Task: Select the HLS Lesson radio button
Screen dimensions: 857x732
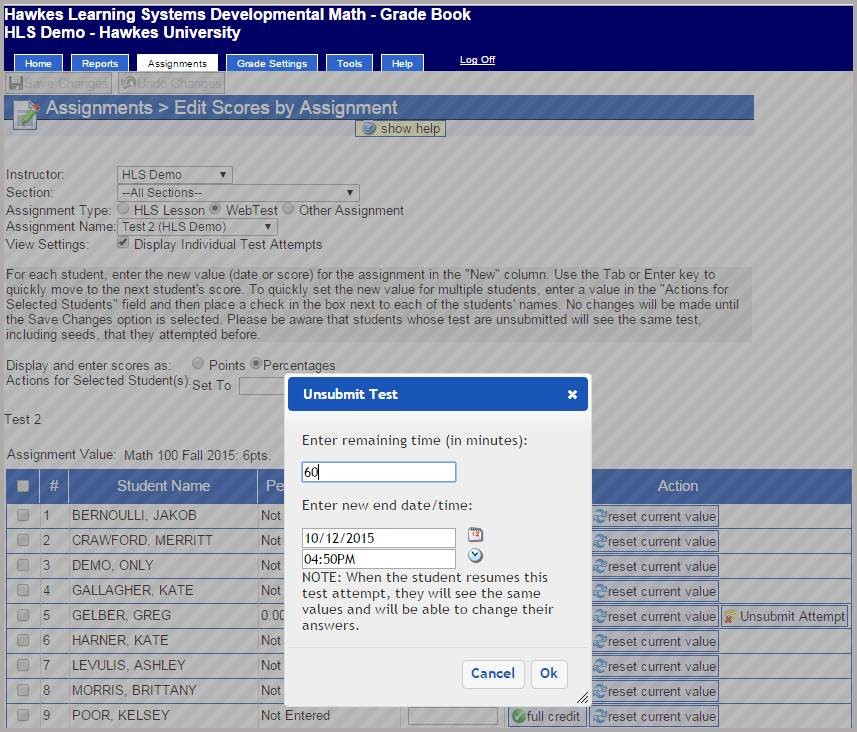Action: tap(124, 210)
